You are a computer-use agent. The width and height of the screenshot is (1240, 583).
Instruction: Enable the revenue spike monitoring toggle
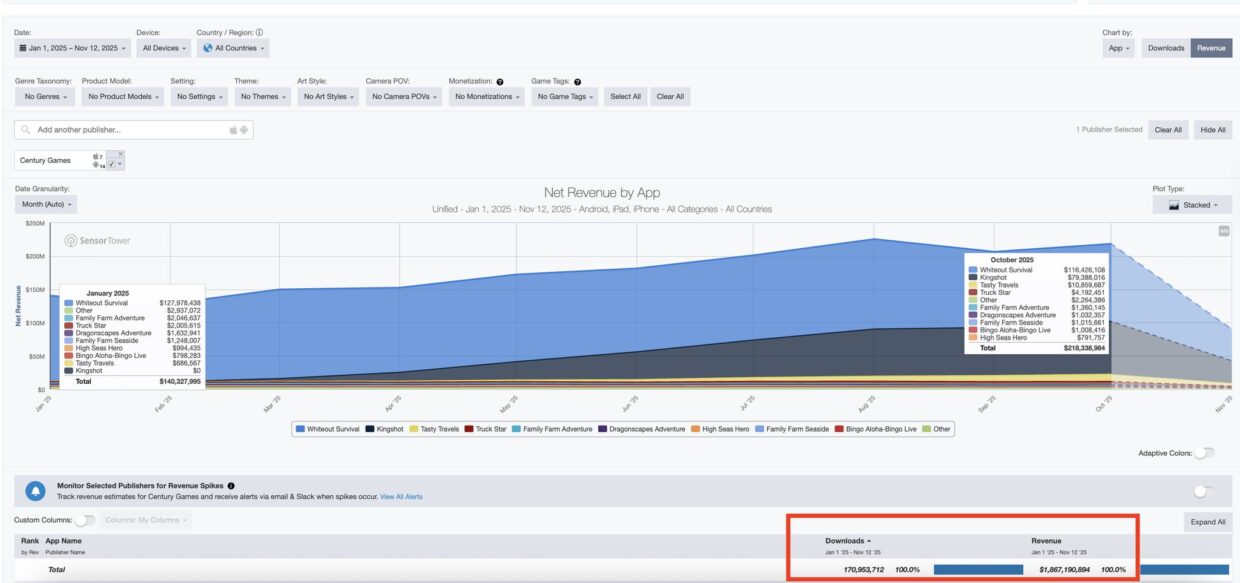tap(1204, 491)
